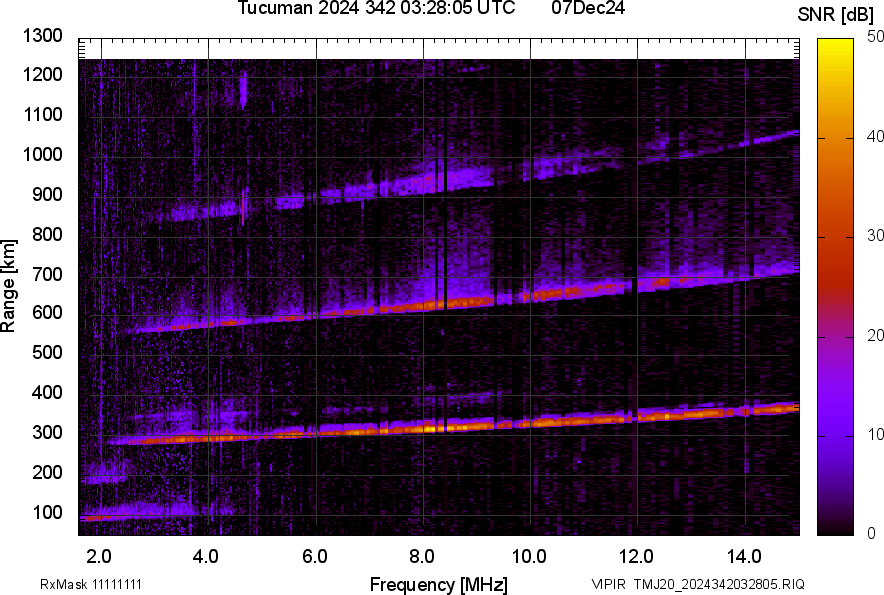884x595 pixels.
Task: Click the colorbar tick label 20
Action: point(875,336)
